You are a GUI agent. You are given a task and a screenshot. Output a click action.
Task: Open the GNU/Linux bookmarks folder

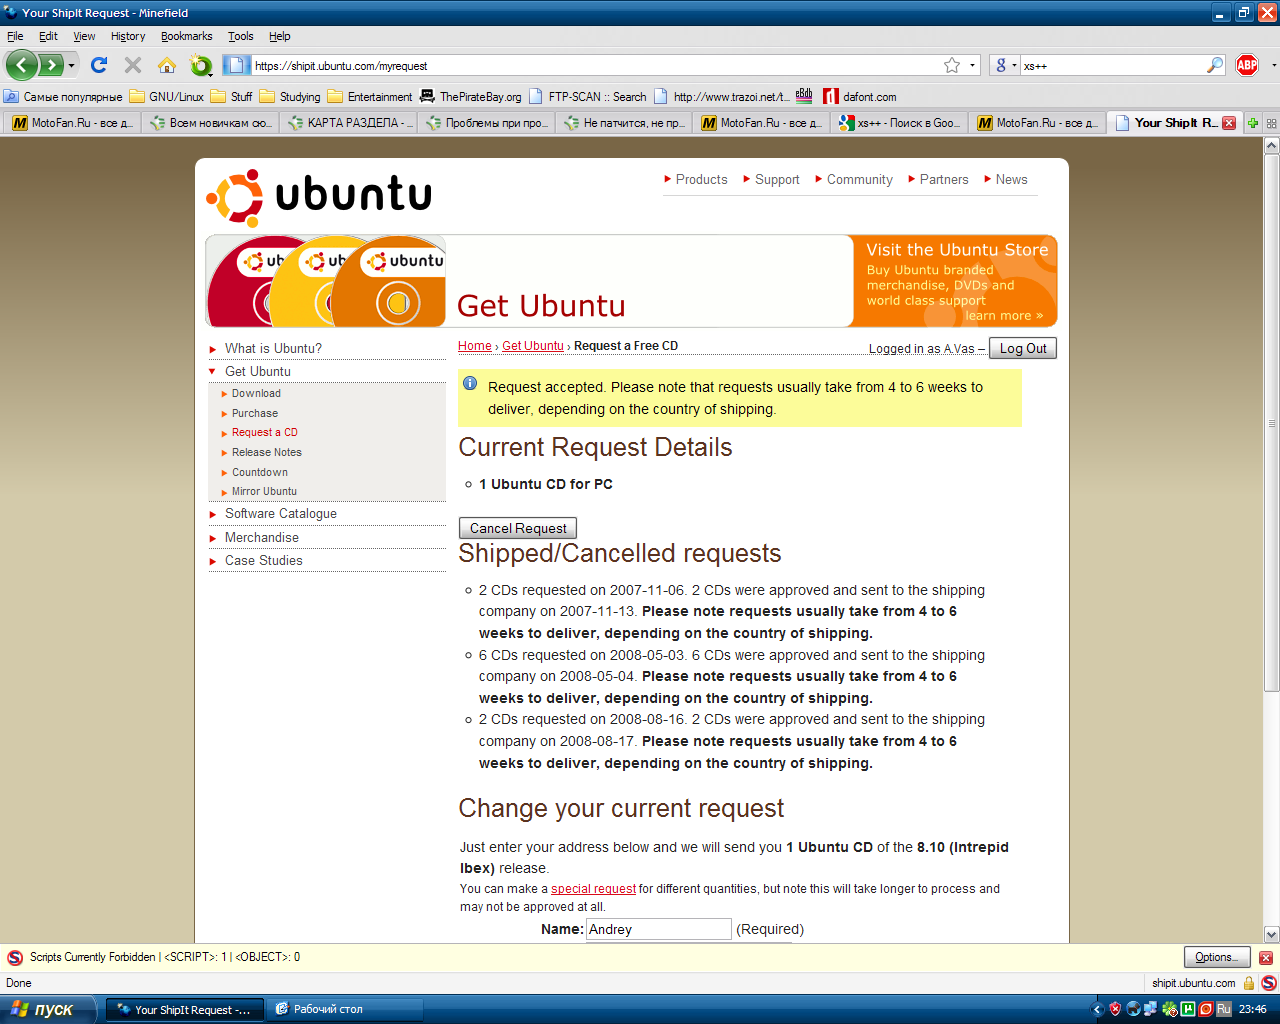click(166, 97)
